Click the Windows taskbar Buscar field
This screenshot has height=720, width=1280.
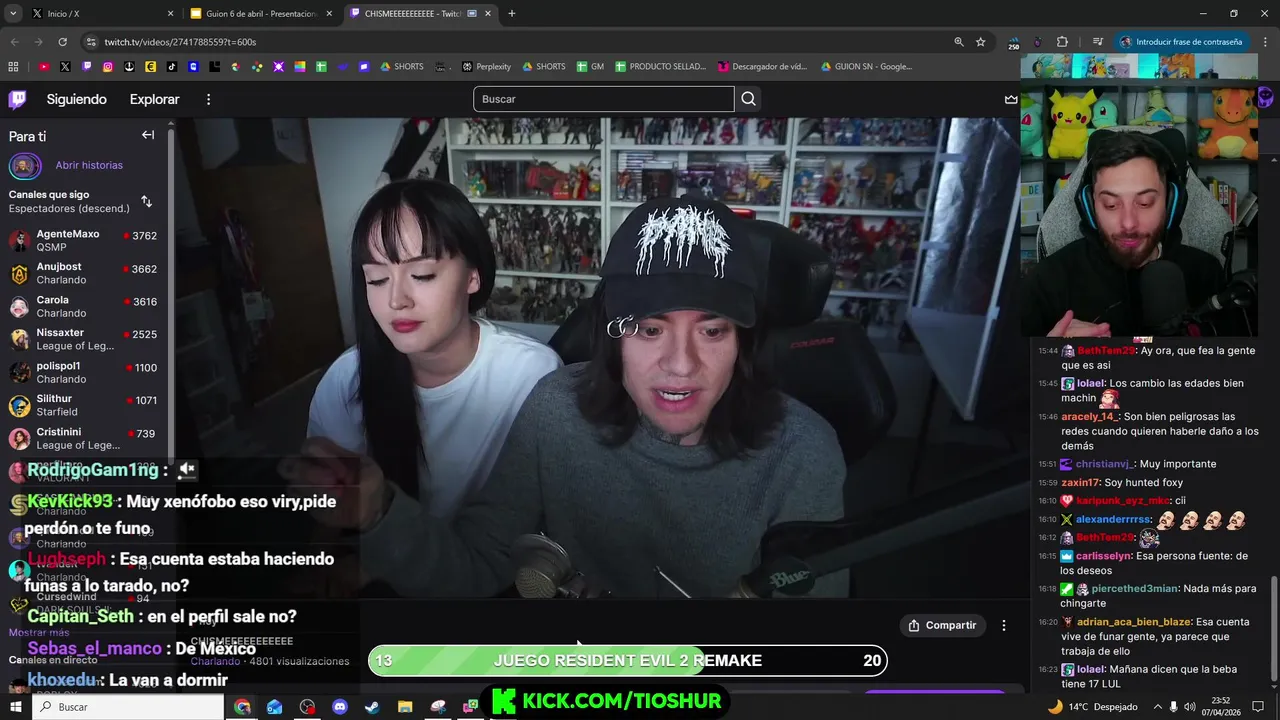pos(128,707)
